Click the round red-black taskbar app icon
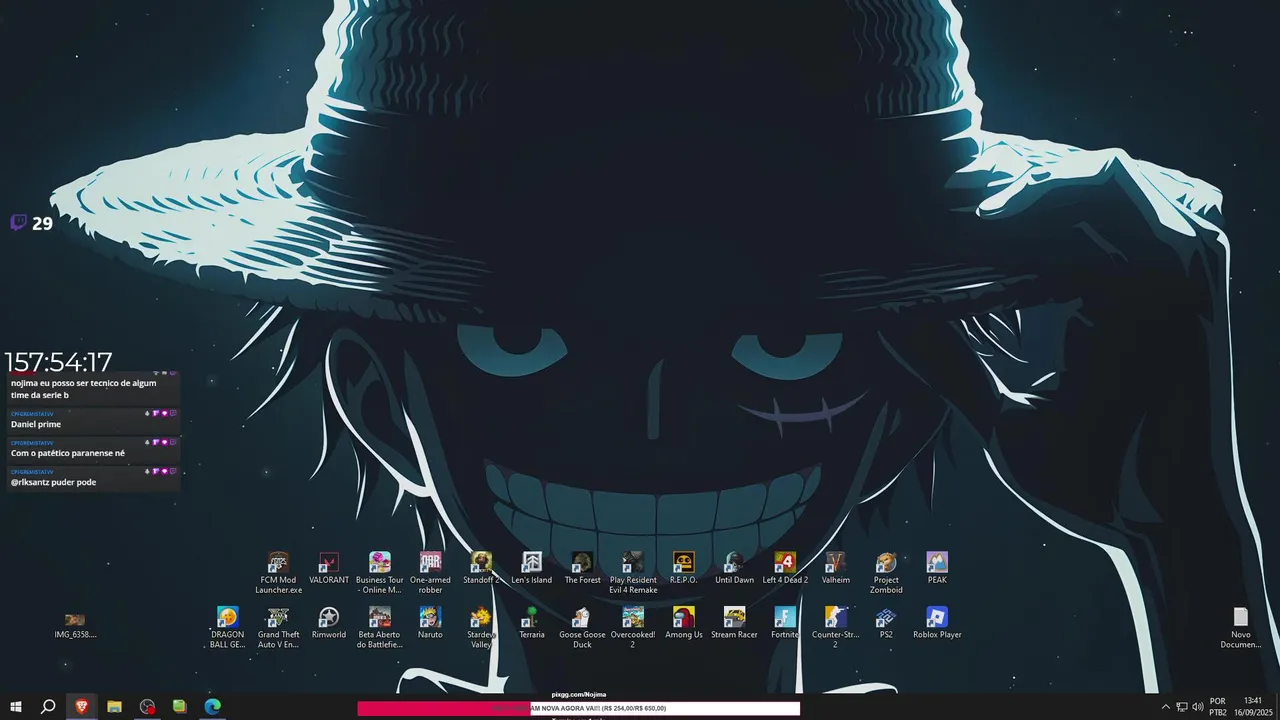The image size is (1280, 720). tap(147, 707)
